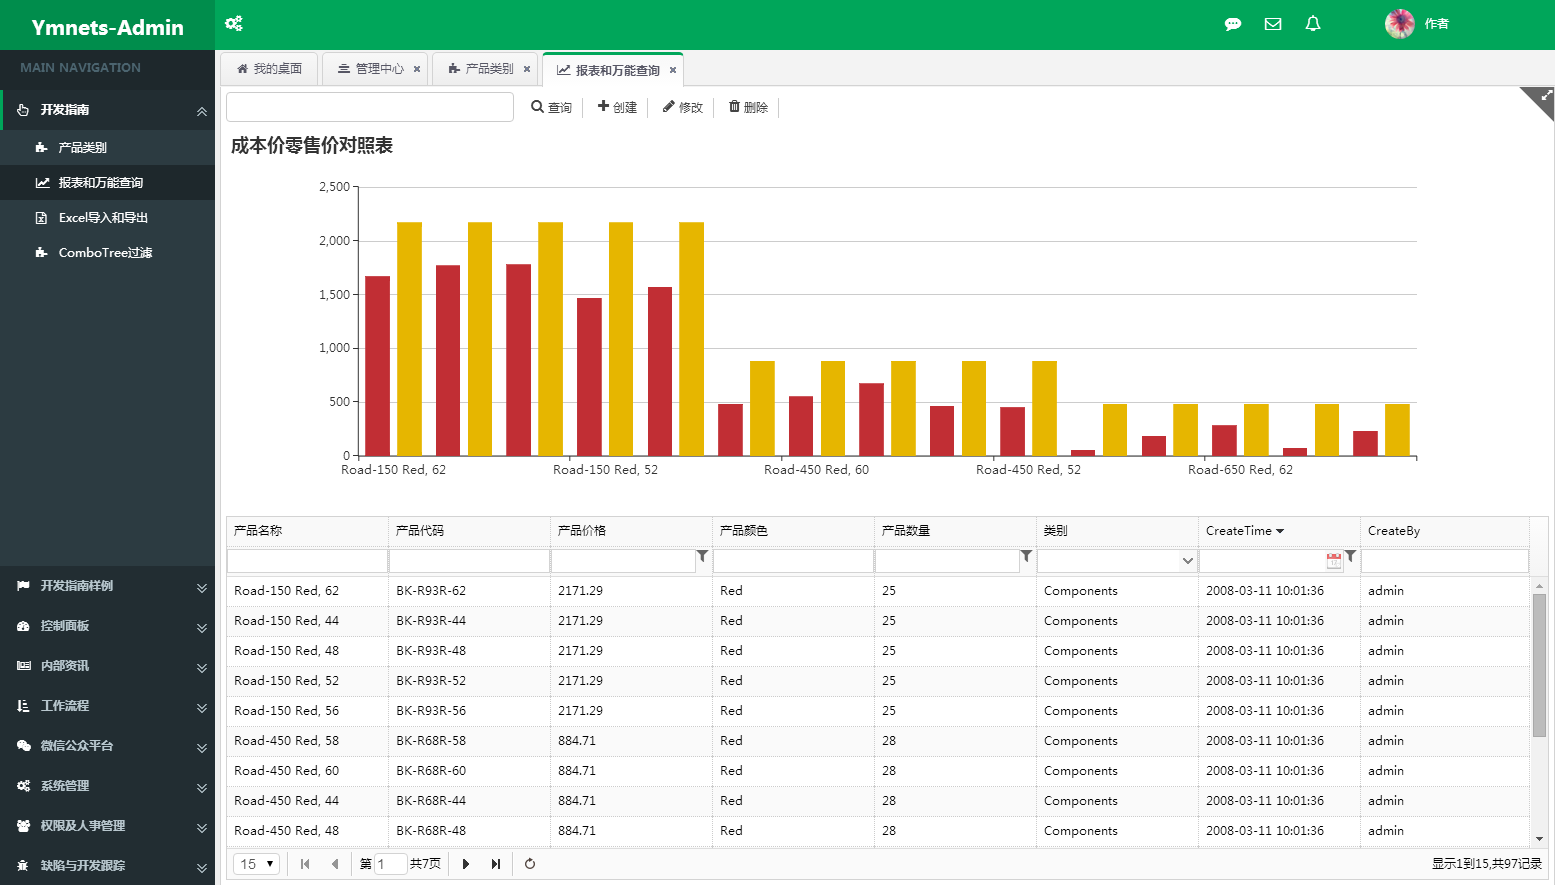Open the page size dropdown showing 15
The width and height of the screenshot is (1555, 885).
coord(257,864)
